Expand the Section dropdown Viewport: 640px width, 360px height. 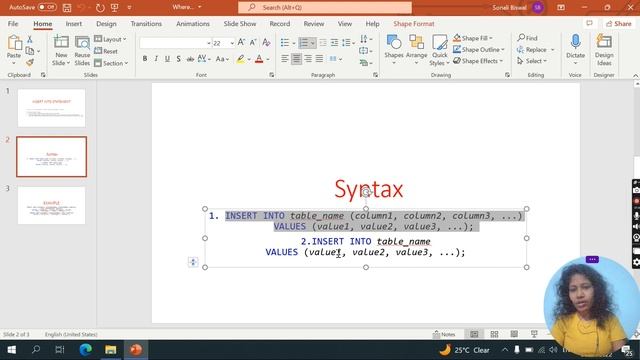click(x=111, y=63)
